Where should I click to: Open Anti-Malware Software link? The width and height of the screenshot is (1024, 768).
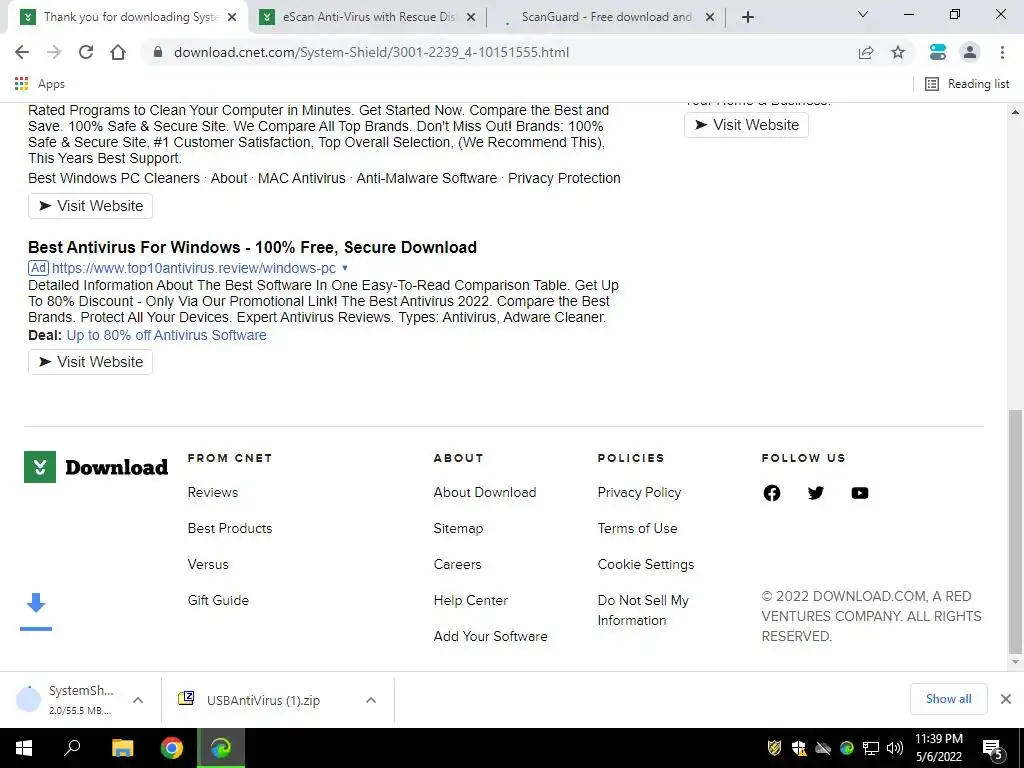(x=426, y=178)
